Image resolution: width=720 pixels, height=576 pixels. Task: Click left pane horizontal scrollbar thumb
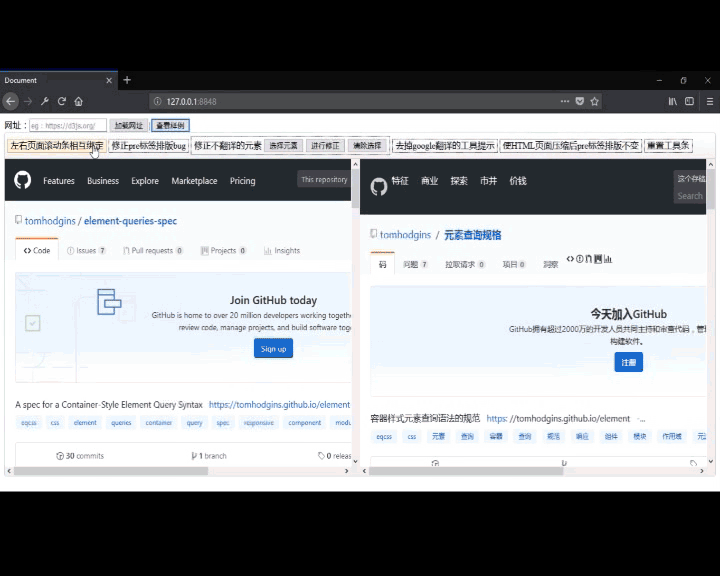coord(111,471)
